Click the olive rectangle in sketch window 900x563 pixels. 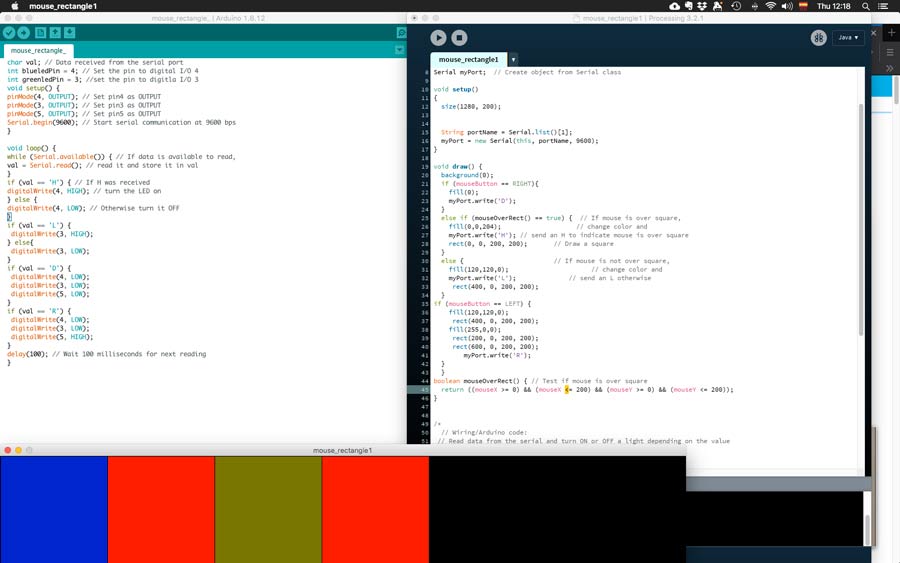268,509
